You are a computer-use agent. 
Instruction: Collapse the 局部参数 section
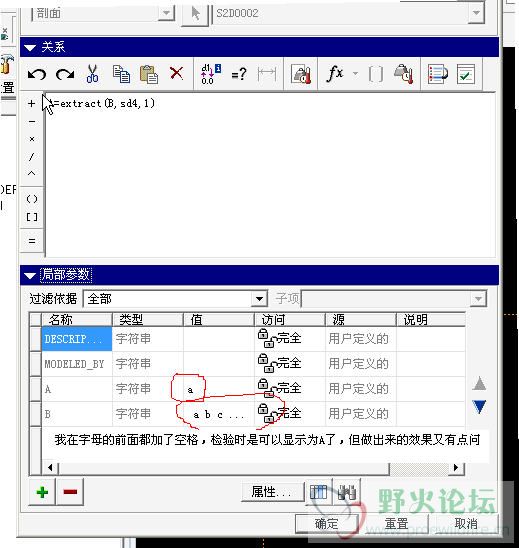[30, 275]
